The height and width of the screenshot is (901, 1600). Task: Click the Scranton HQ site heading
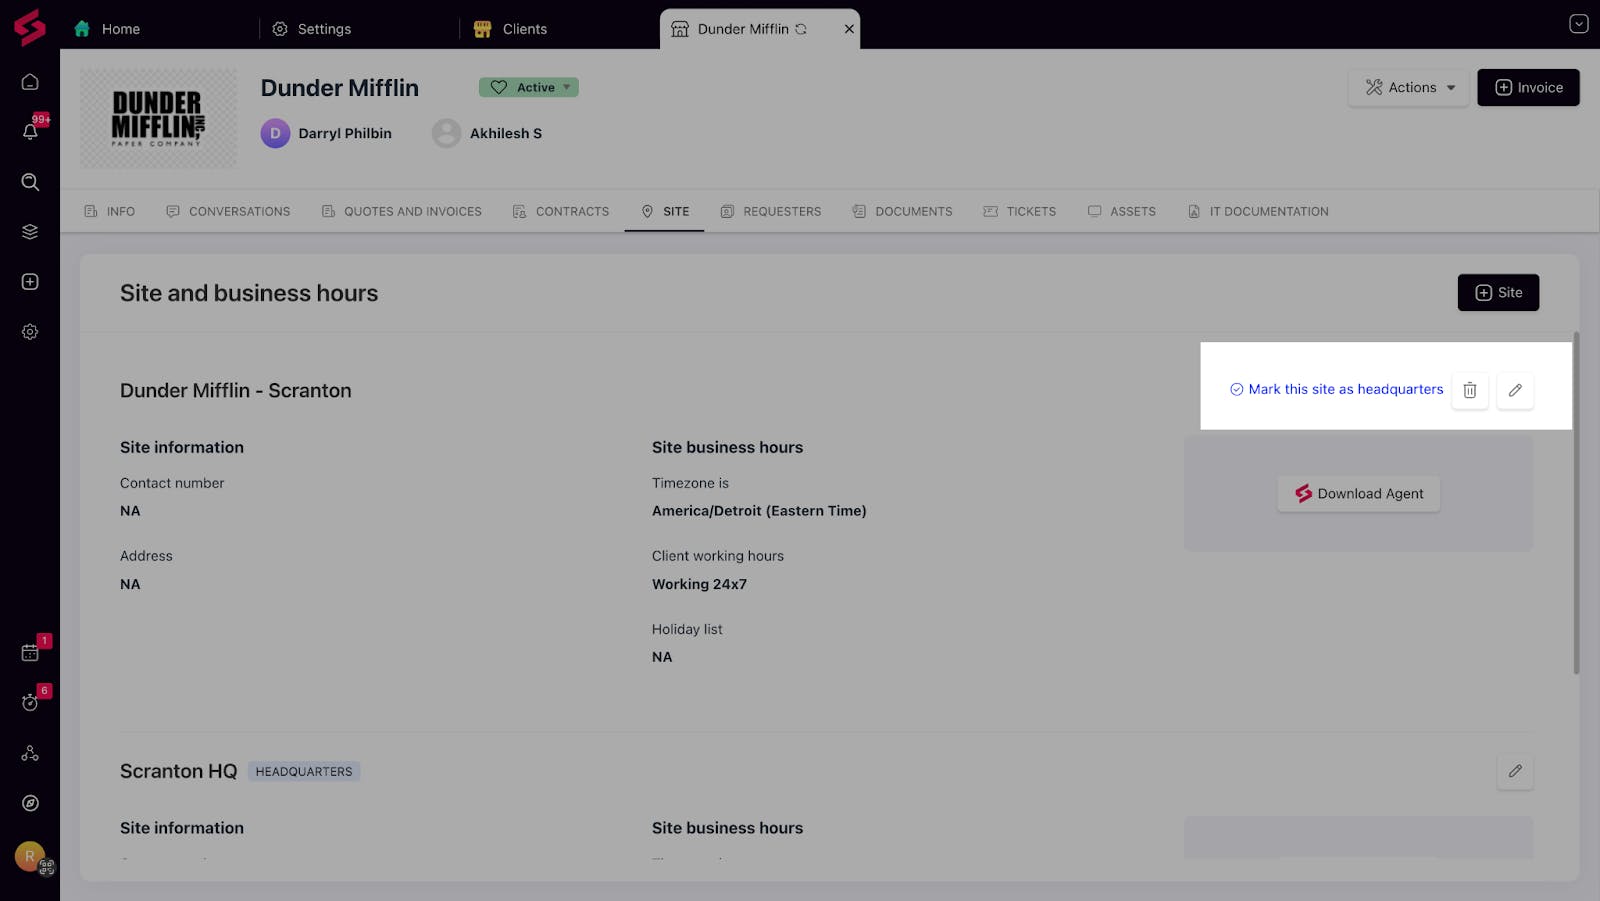point(178,771)
